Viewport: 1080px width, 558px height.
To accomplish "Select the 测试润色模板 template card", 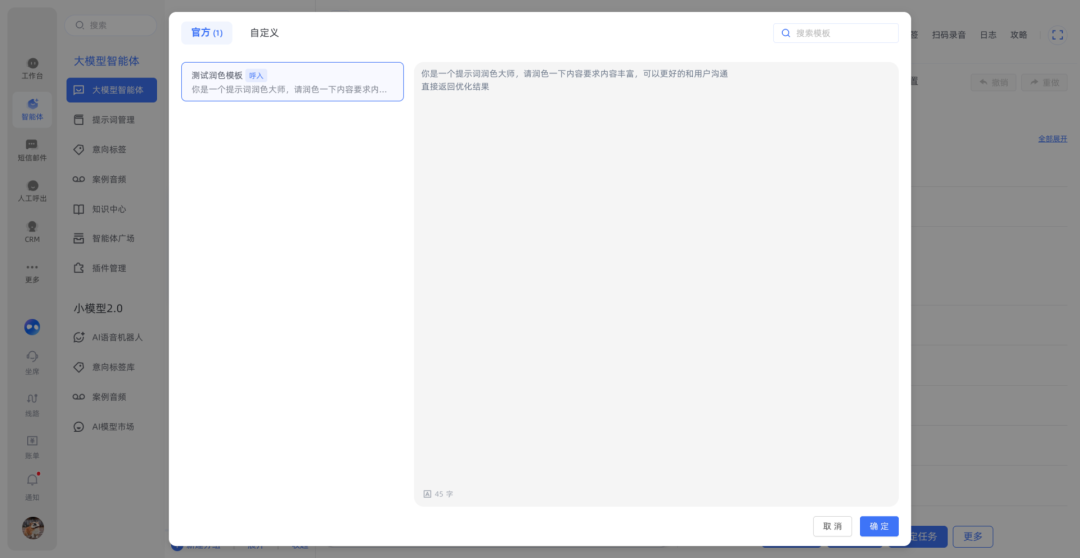I will pos(292,82).
